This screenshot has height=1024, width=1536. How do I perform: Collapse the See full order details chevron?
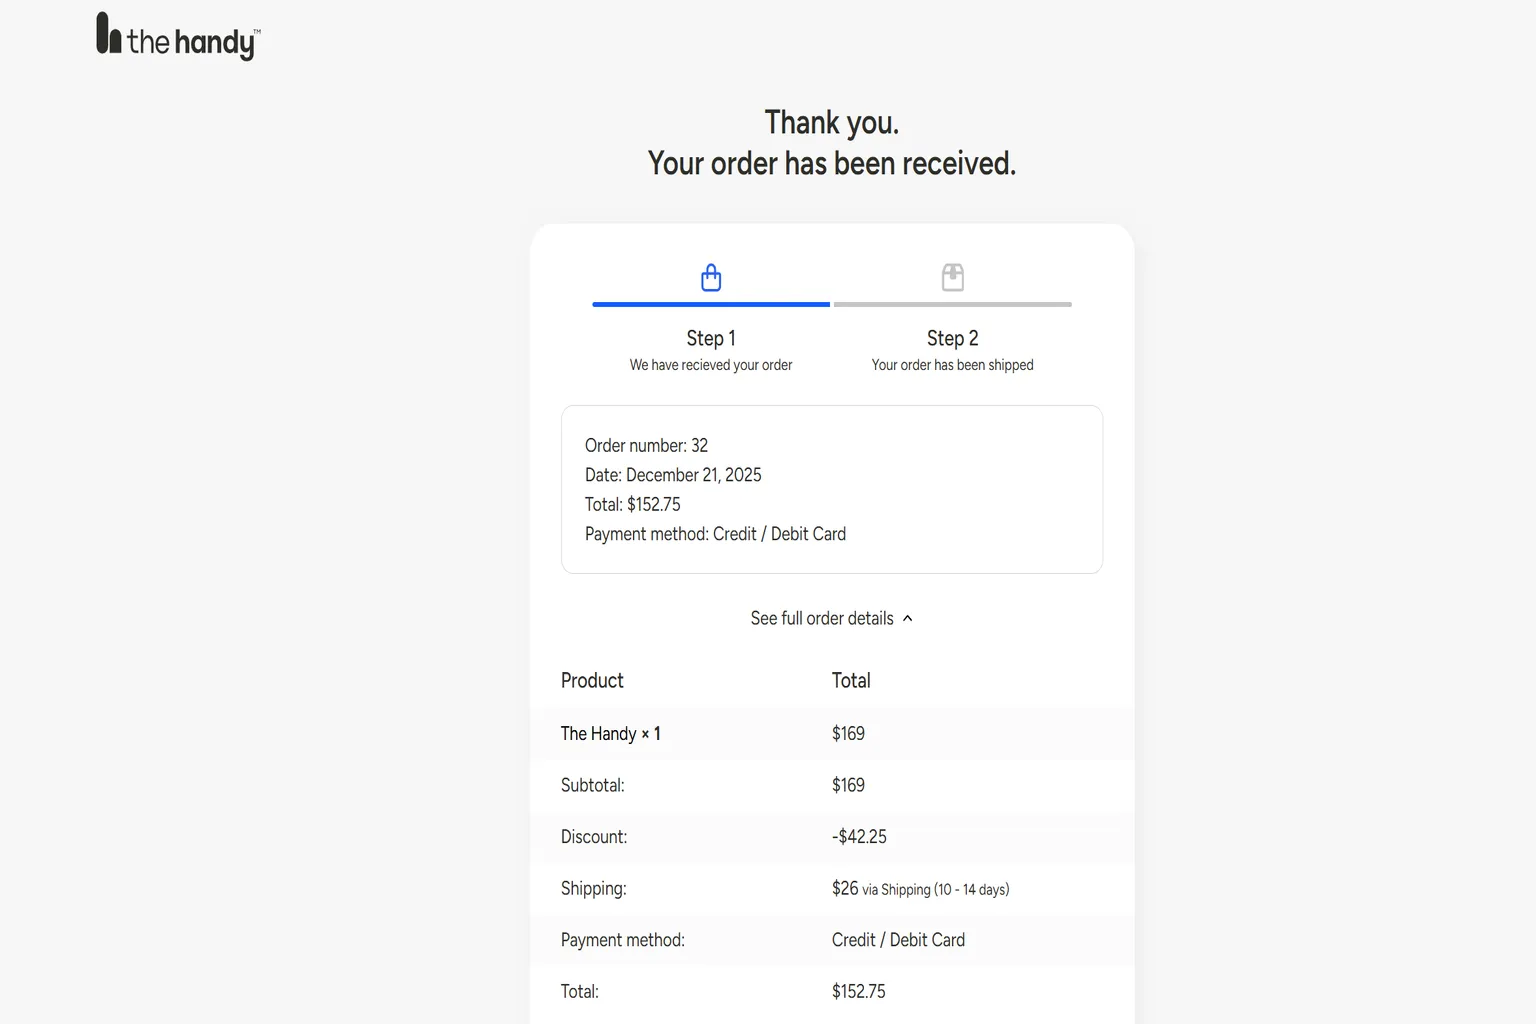tap(908, 619)
